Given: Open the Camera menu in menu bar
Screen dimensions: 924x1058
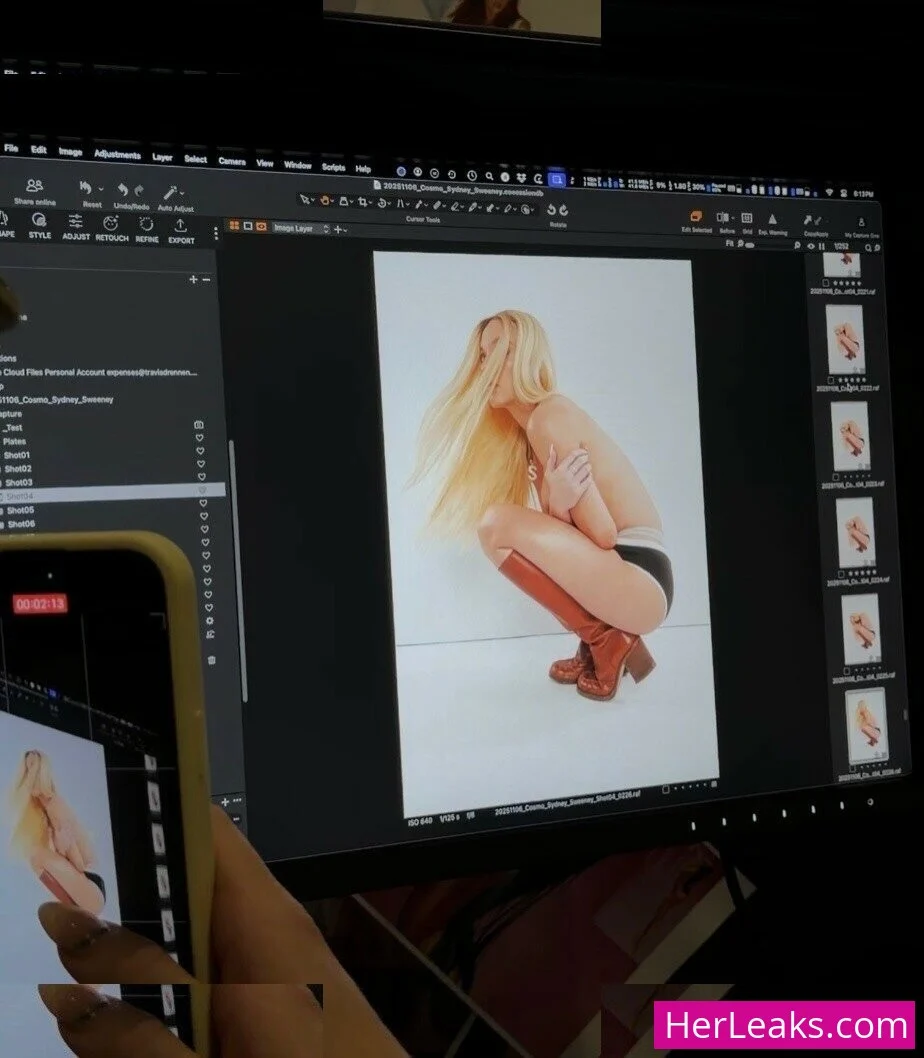Looking at the screenshot, I should [x=231, y=161].
